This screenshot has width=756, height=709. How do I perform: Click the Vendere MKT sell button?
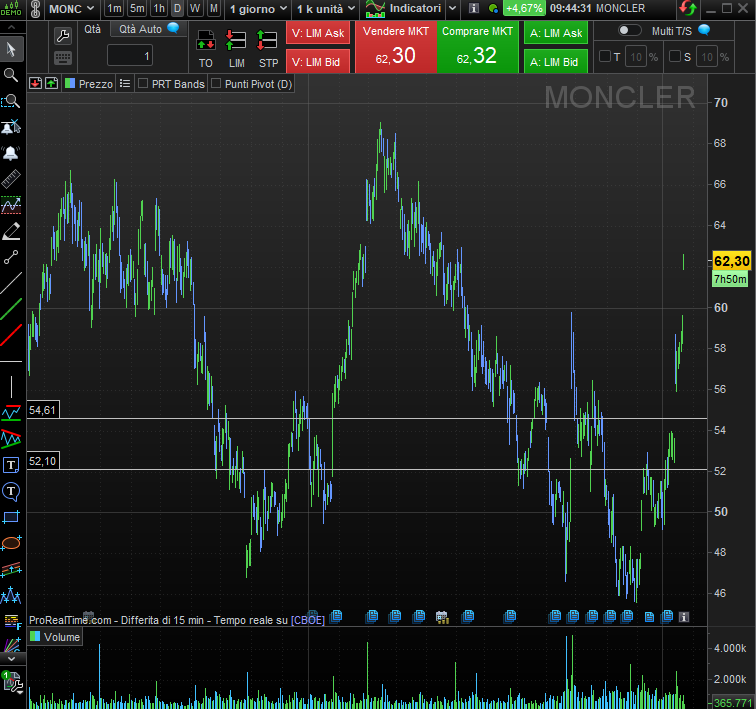point(396,47)
